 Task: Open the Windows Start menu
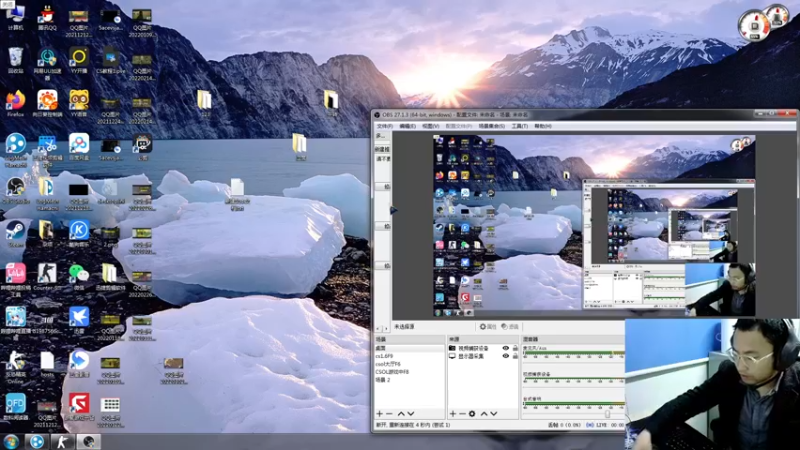pyautogui.click(x=11, y=441)
